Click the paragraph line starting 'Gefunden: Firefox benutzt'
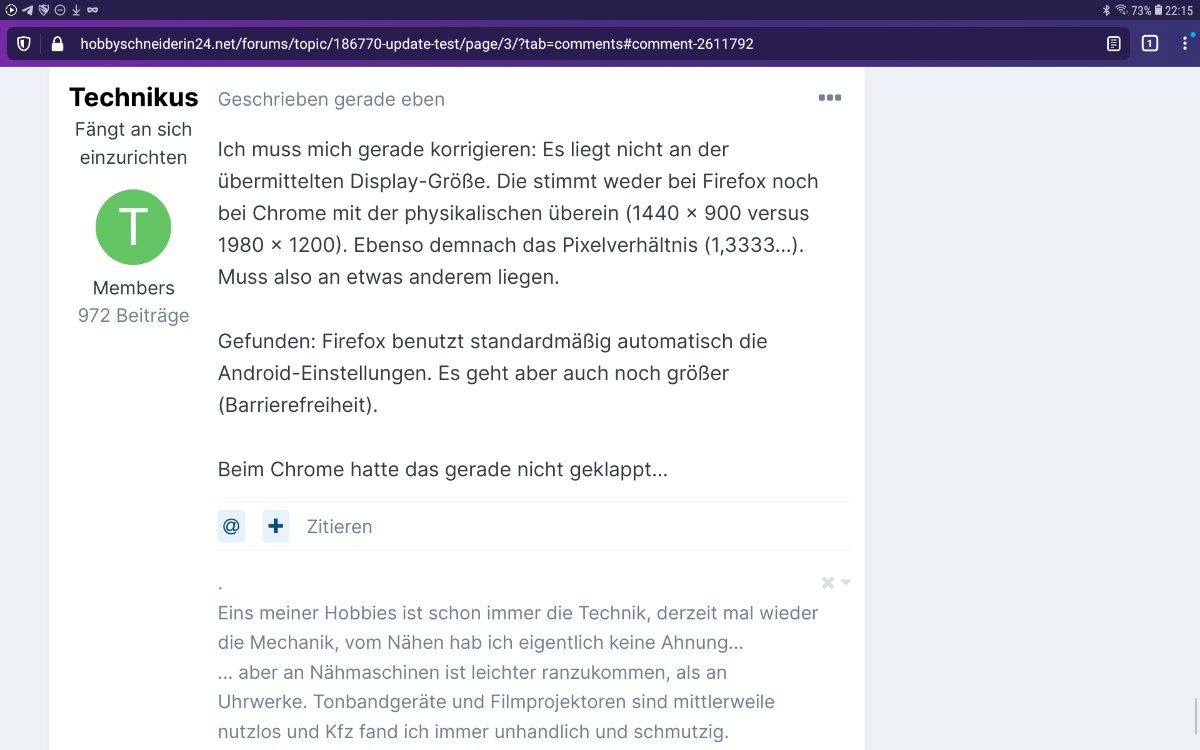 [493, 341]
